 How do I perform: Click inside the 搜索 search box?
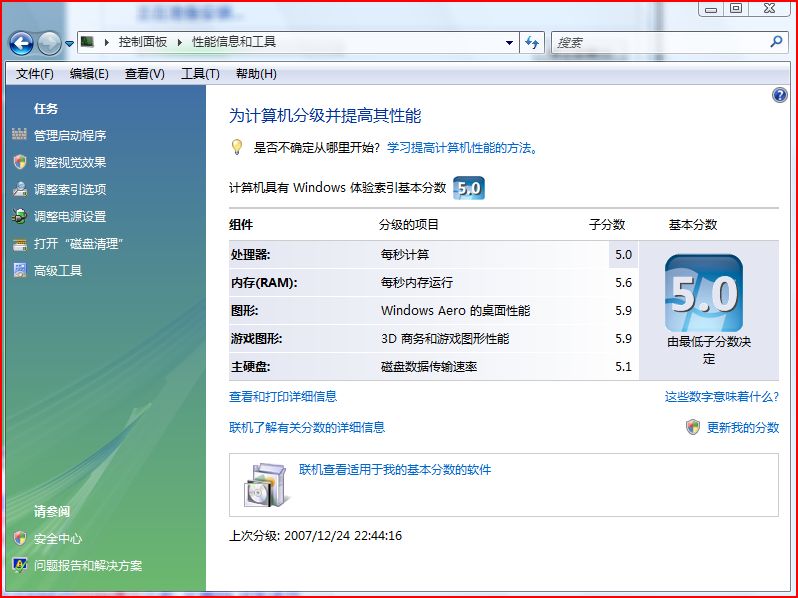660,42
